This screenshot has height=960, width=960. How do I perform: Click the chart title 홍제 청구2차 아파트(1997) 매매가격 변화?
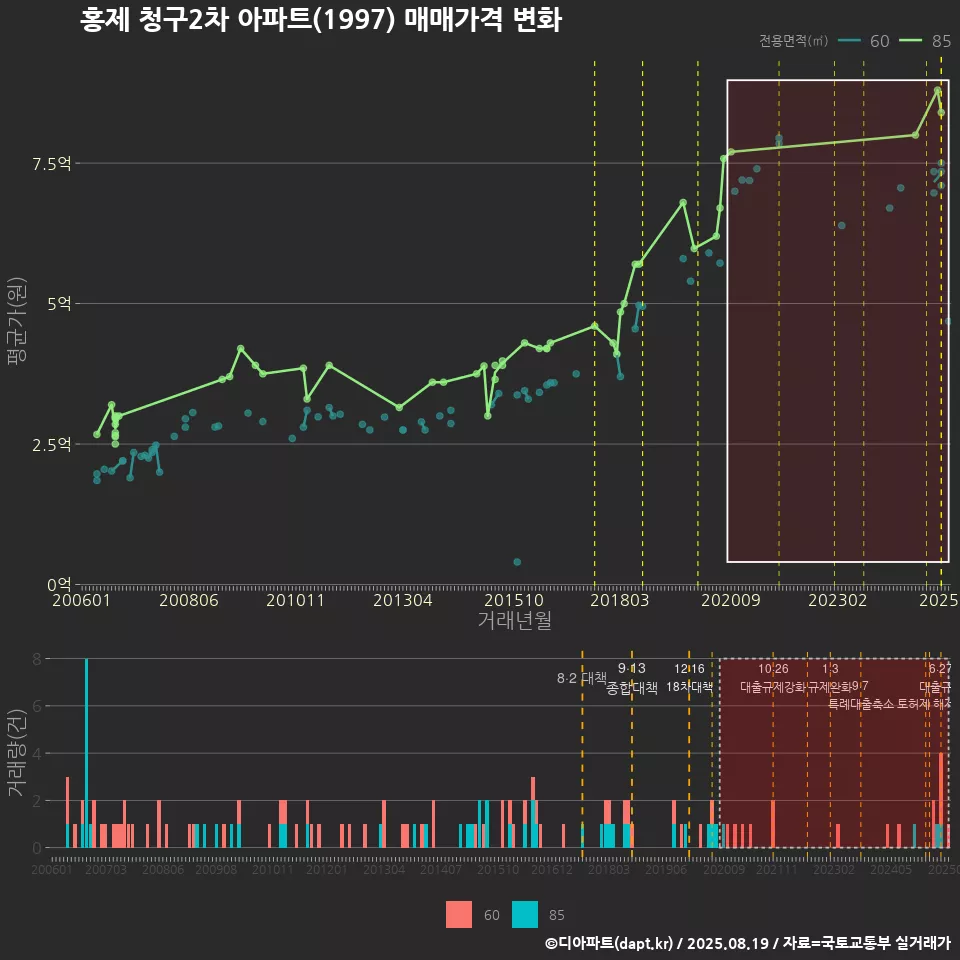321,20
